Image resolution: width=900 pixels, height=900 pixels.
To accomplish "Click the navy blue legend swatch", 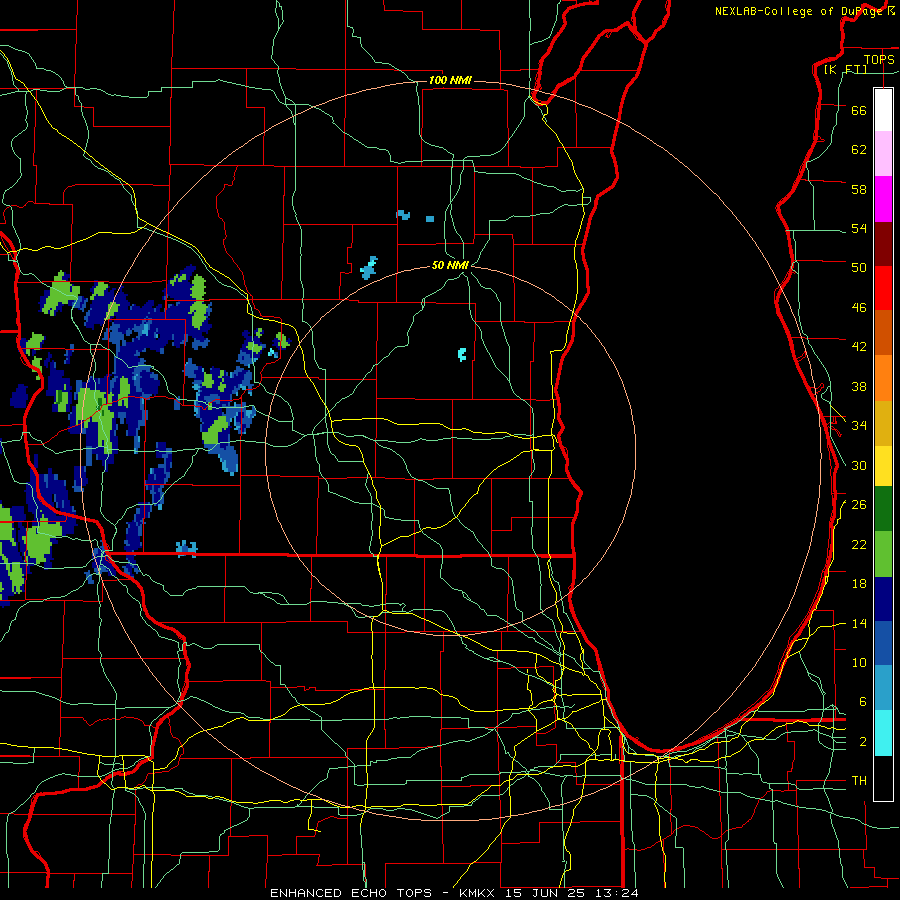I will click(x=883, y=599).
